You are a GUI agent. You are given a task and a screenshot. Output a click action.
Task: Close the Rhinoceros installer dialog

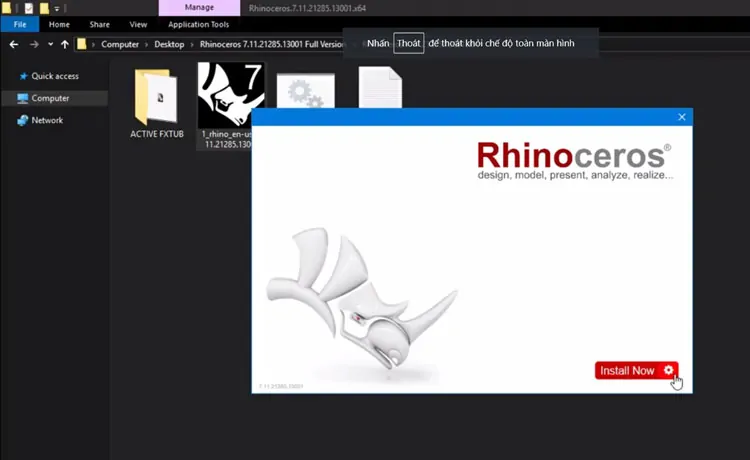coord(682,117)
